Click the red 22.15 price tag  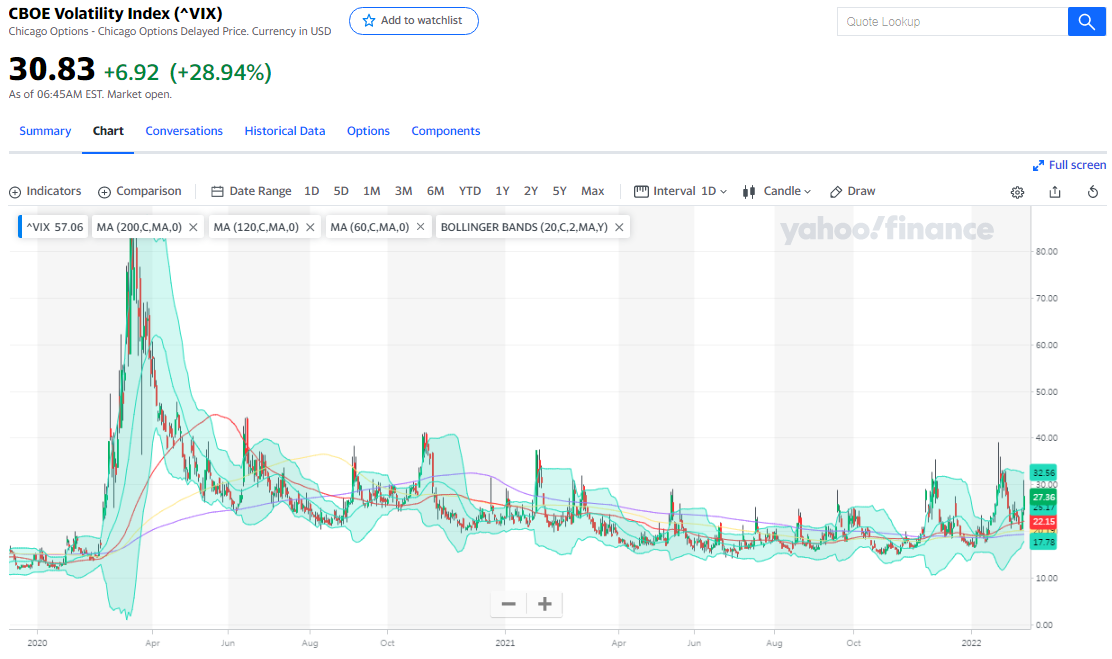[x=1043, y=521]
